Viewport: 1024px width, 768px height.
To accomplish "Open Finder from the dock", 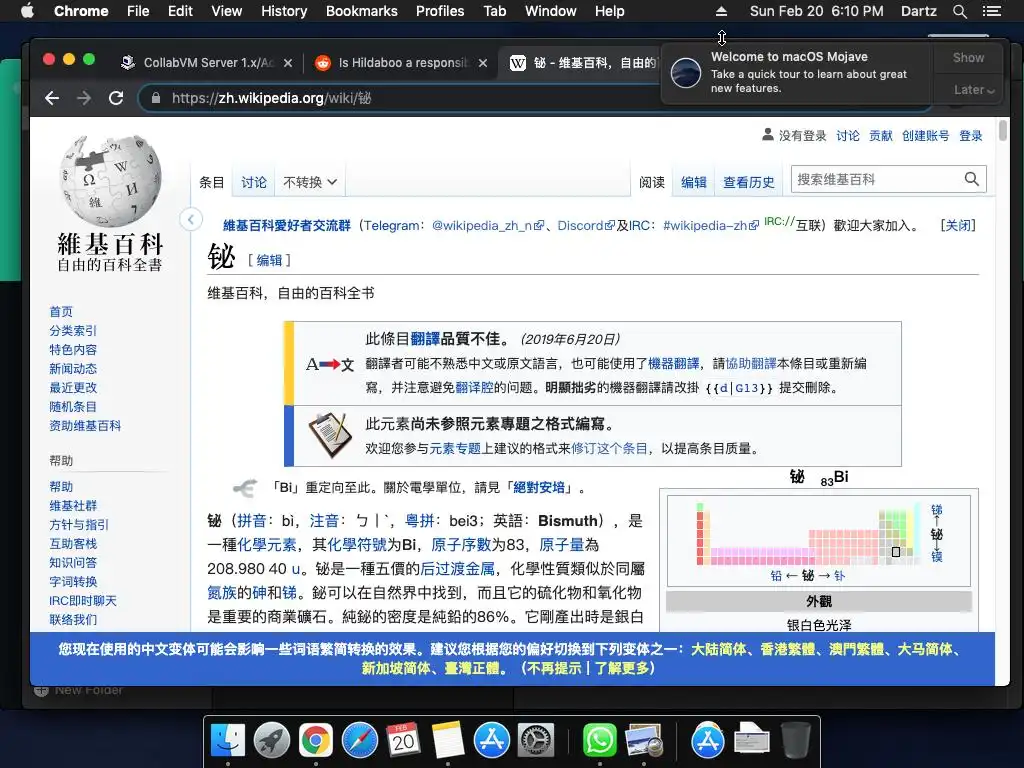I will click(228, 741).
